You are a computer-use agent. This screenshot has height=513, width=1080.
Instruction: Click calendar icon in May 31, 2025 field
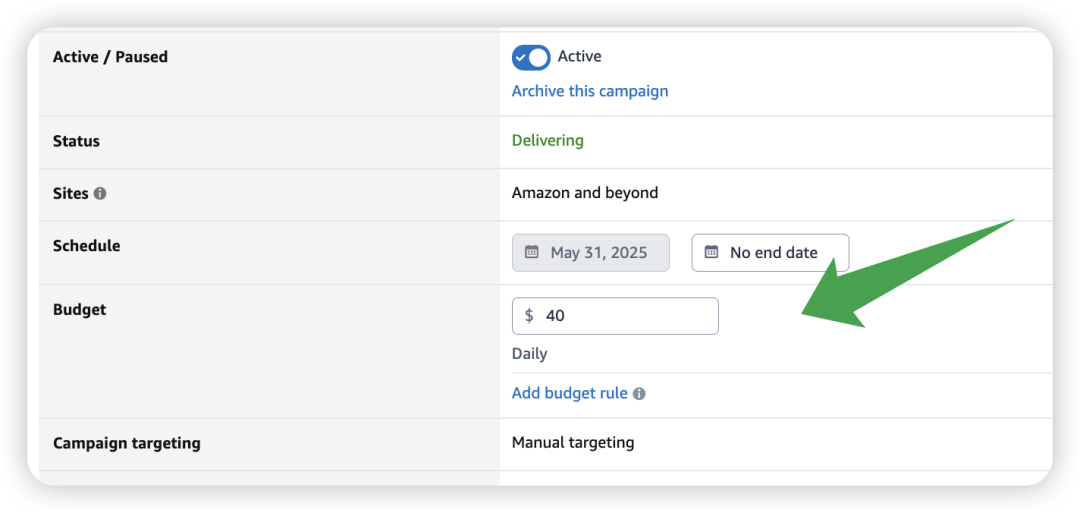[x=532, y=252]
